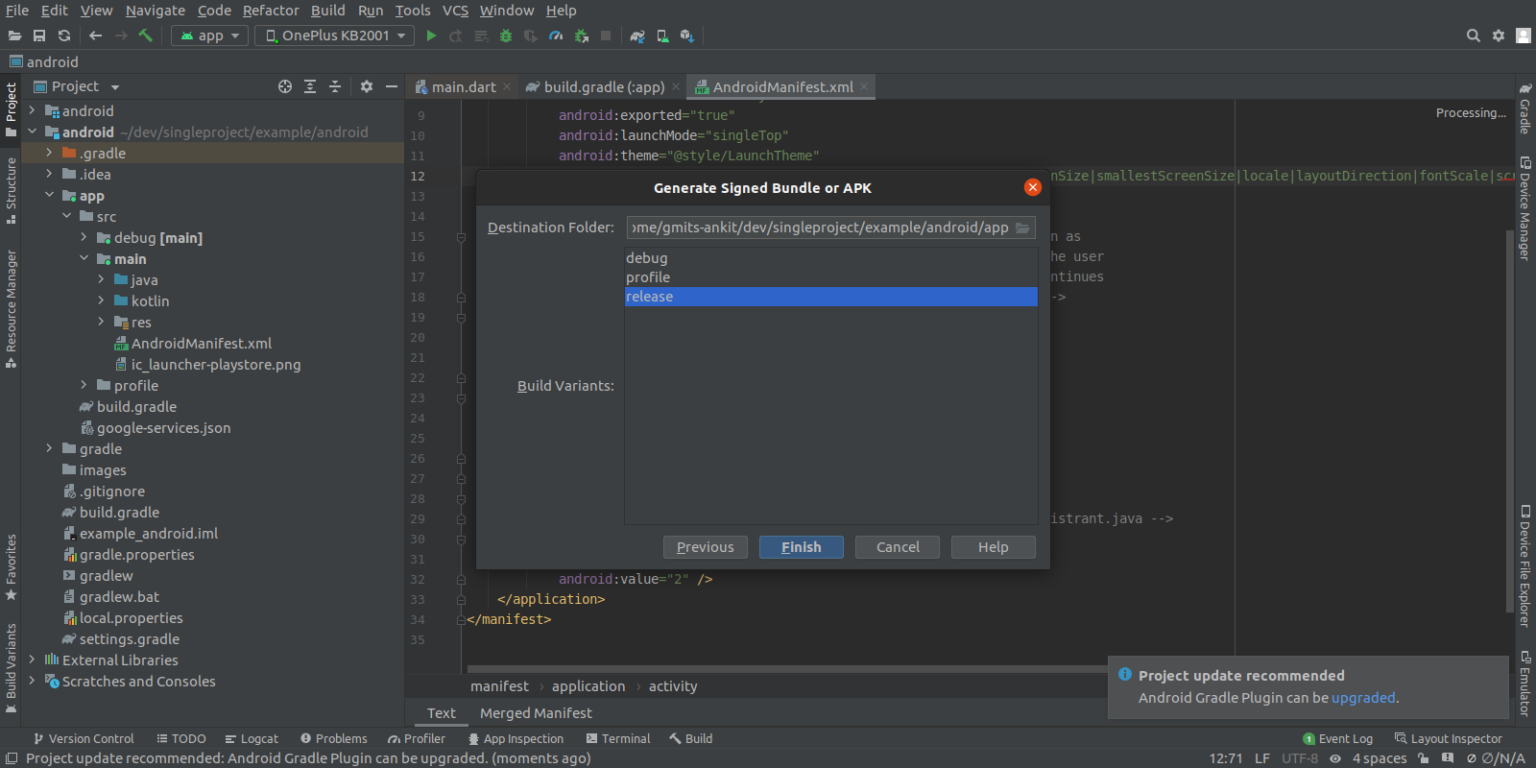Browse destination folder using the folder icon
The height and width of the screenshot is (768, 1536).
[x=1022, y=228]
